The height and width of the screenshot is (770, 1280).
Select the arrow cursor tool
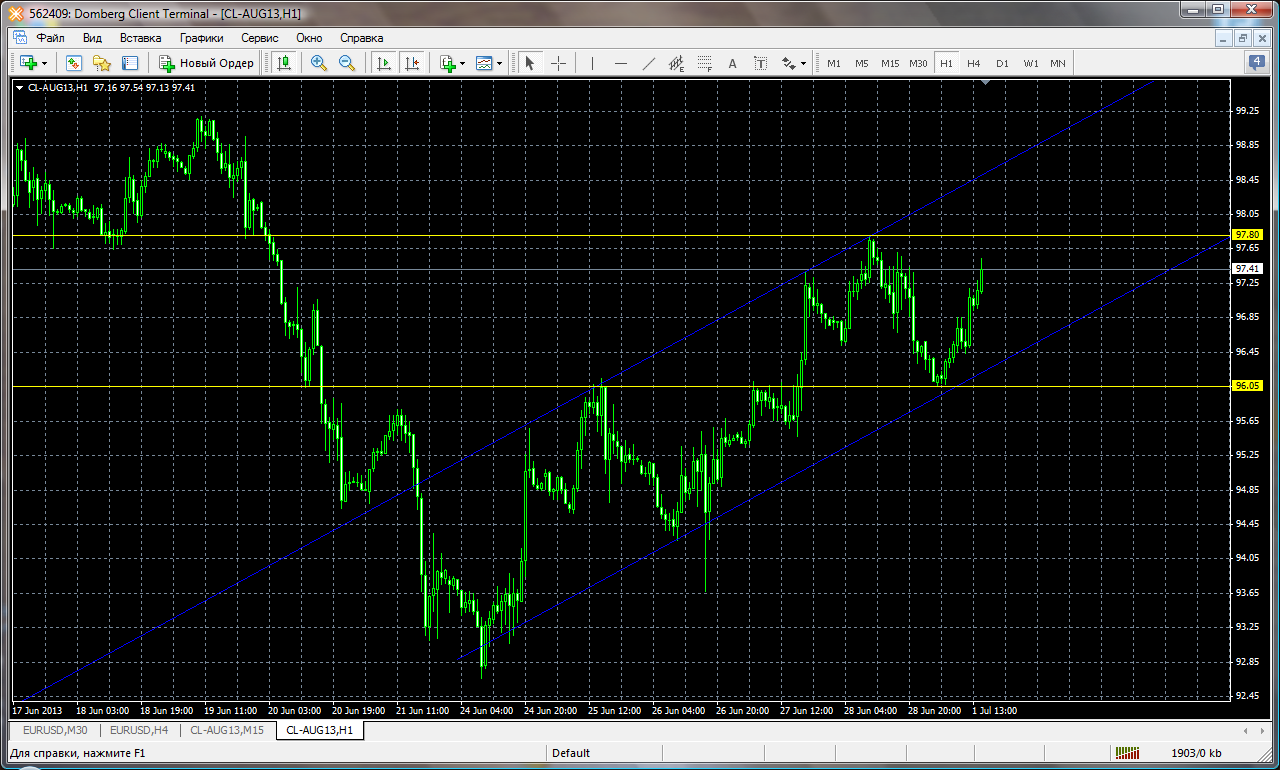coord(530,63)
